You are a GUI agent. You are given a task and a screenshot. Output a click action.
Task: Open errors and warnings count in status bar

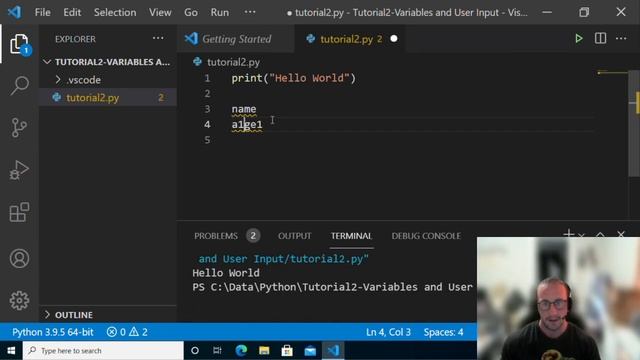point(127,332)
